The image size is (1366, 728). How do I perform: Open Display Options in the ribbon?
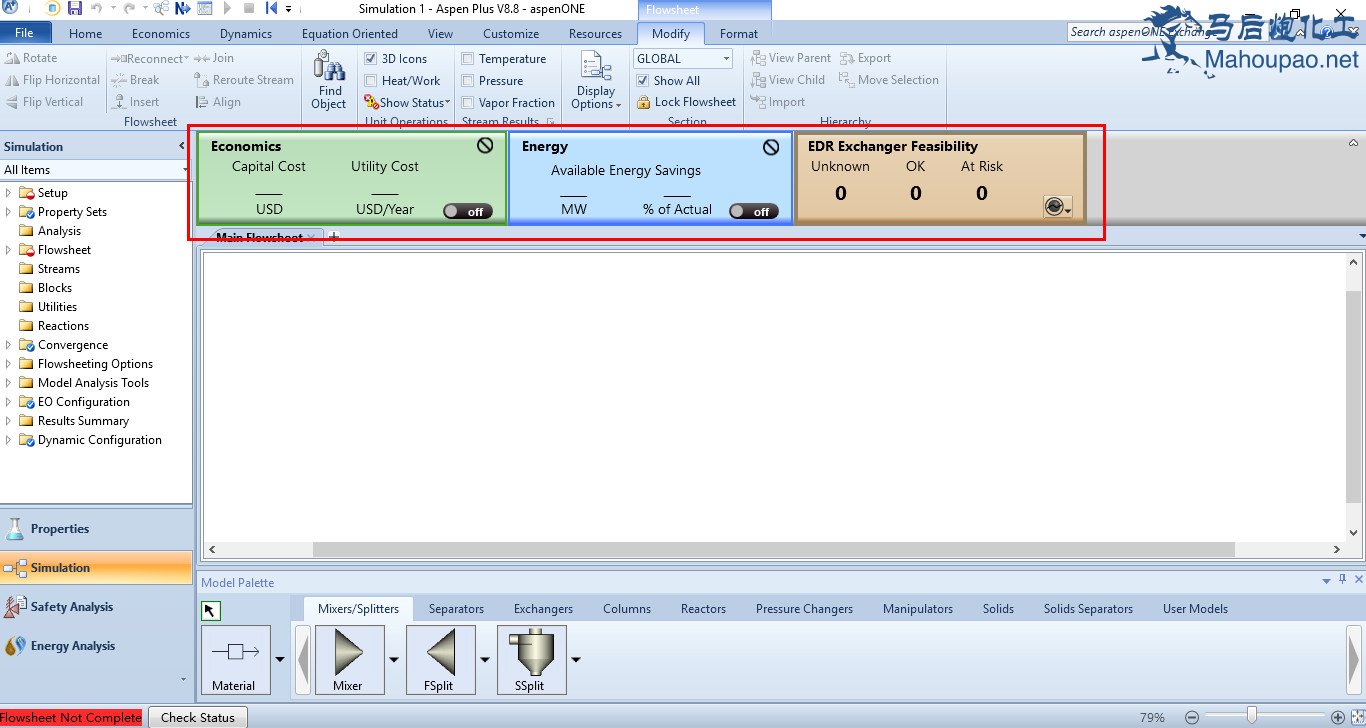pyautogui.click(x=596, y=81)
